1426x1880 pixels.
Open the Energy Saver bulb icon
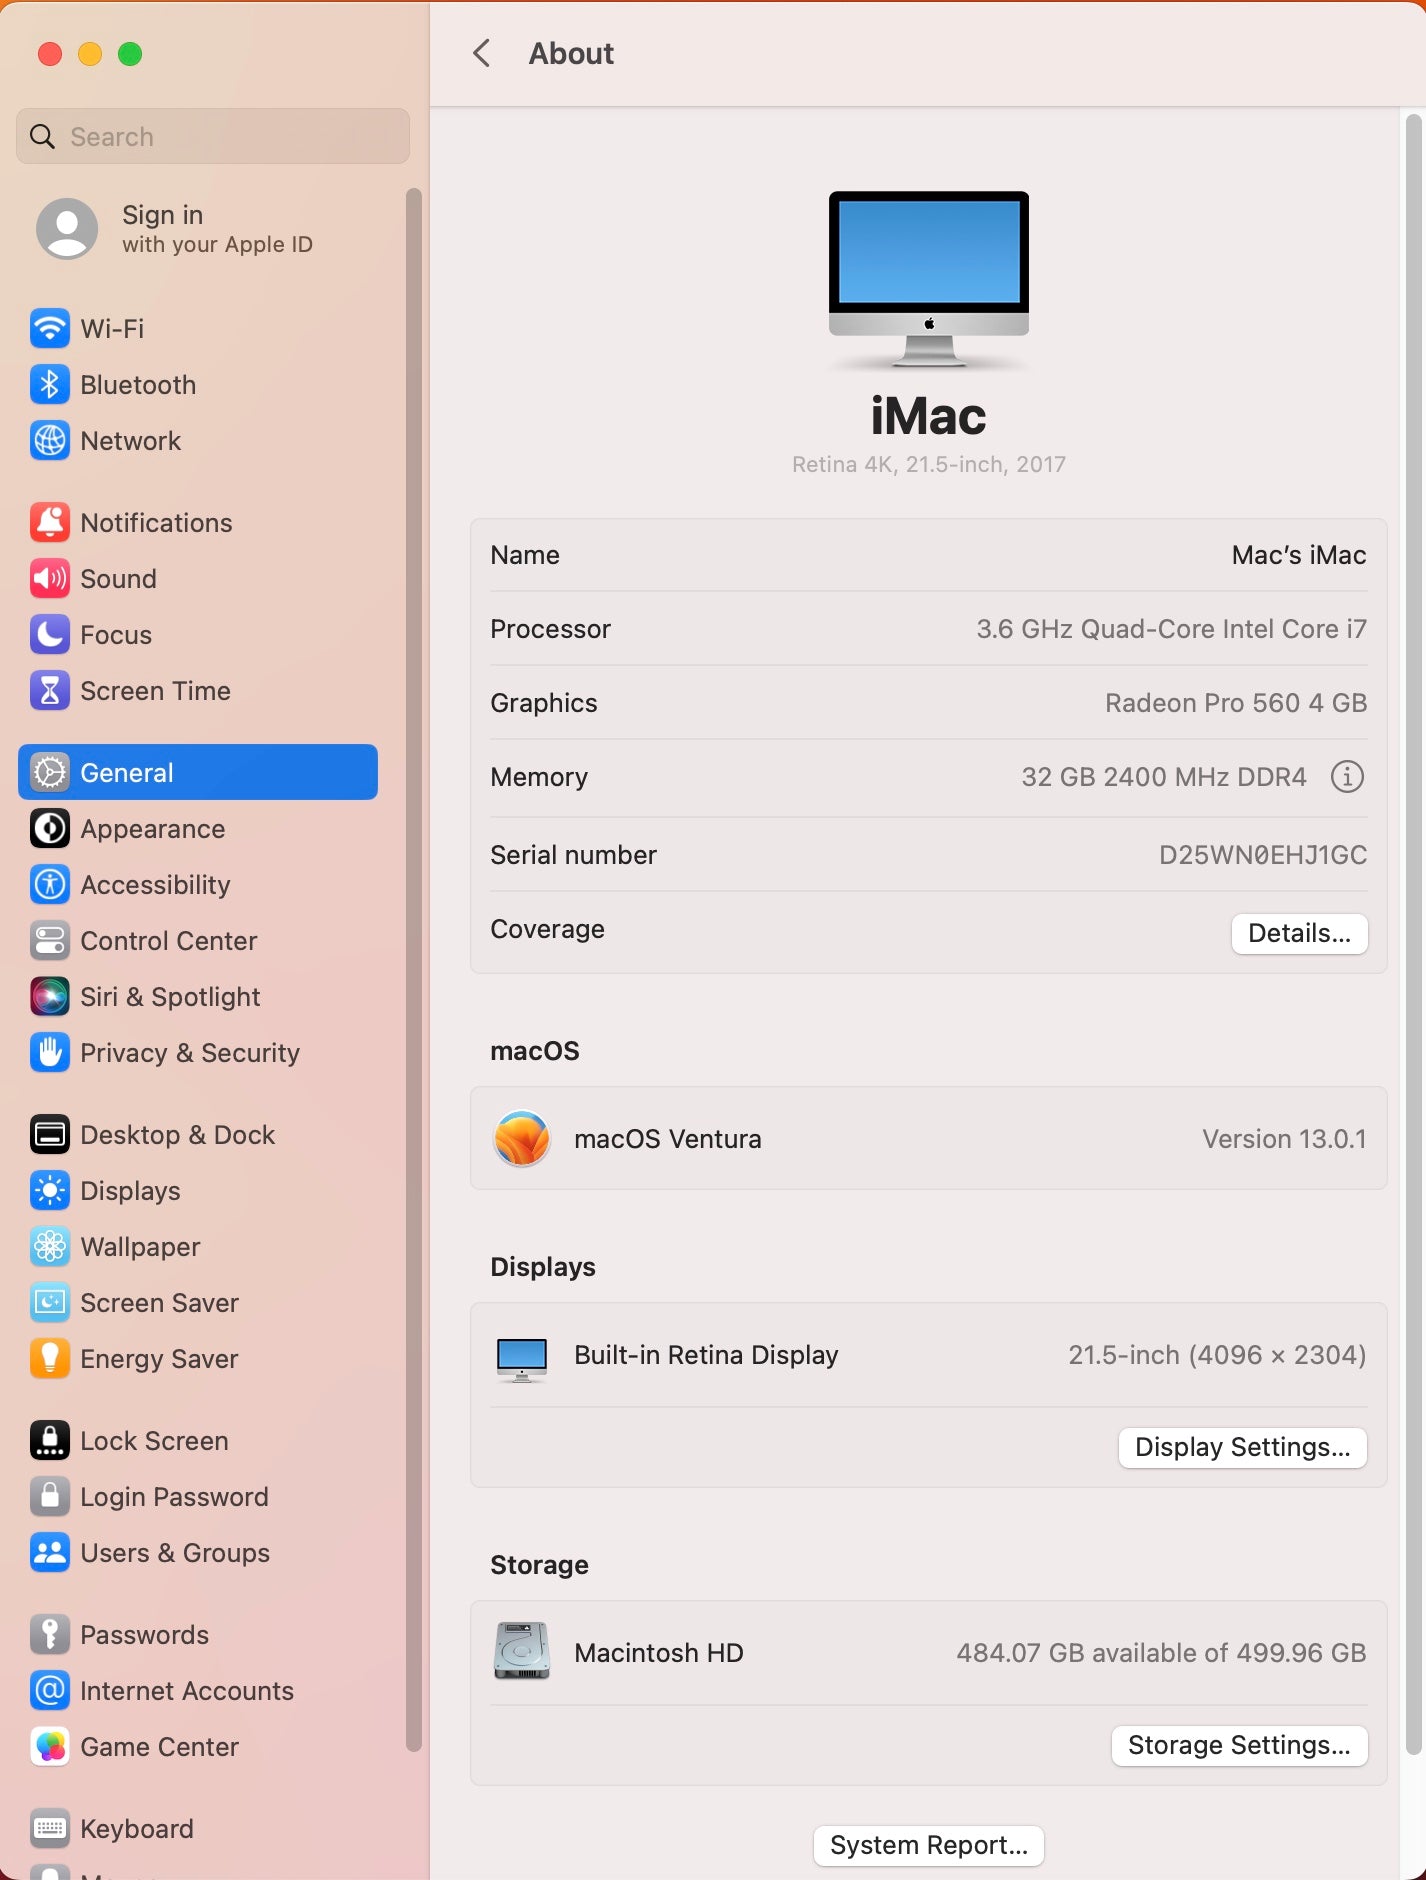pos(50,1358)
